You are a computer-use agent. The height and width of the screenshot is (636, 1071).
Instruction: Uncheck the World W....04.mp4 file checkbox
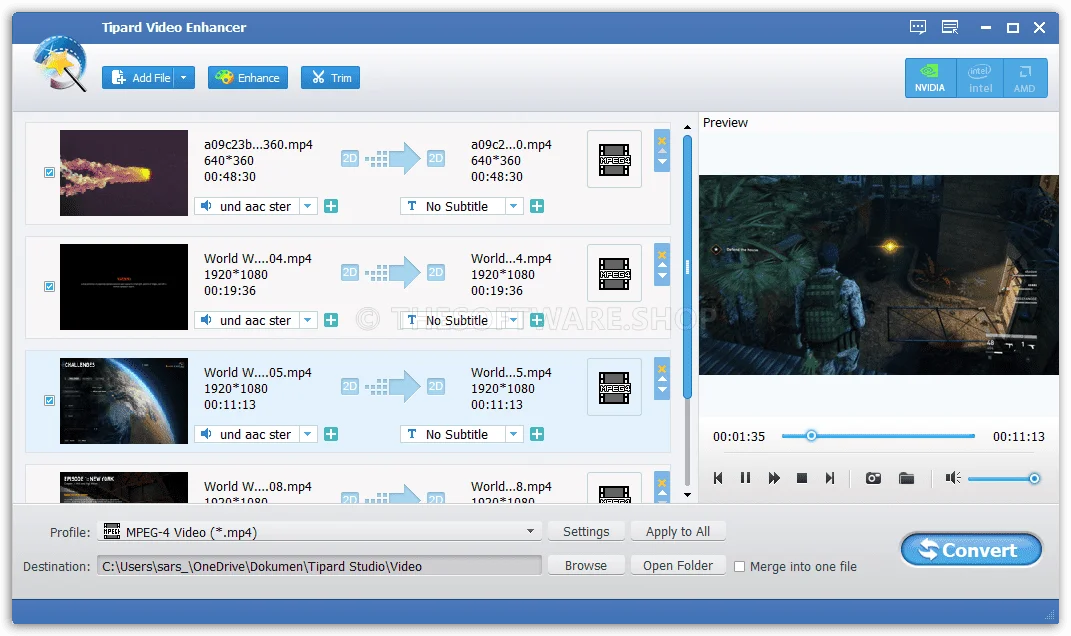[49, 287]
